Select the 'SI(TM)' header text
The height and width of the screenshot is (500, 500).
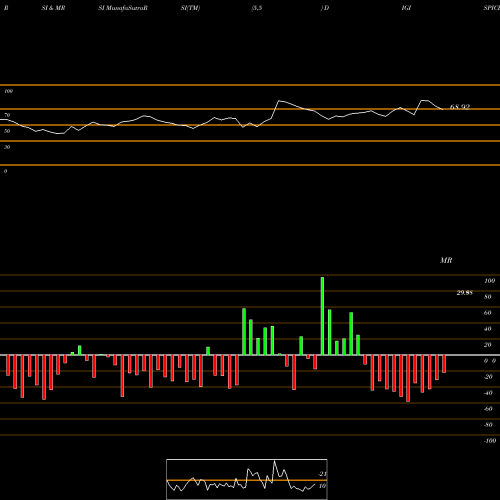point(190,8)
